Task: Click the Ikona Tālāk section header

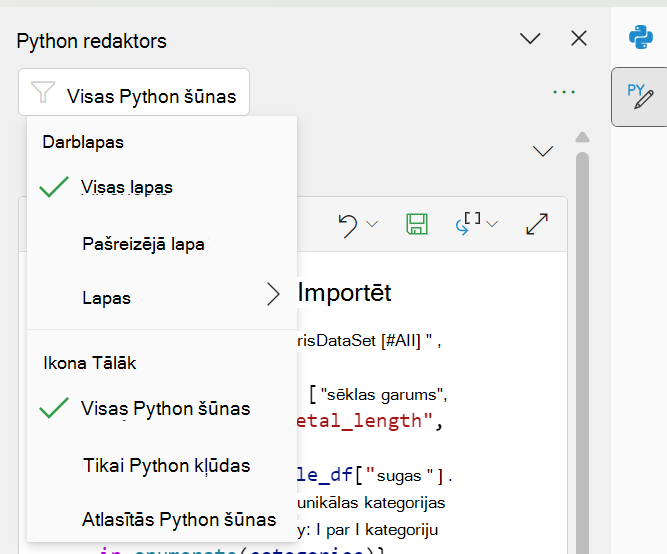Action: [x=90, y=363]
